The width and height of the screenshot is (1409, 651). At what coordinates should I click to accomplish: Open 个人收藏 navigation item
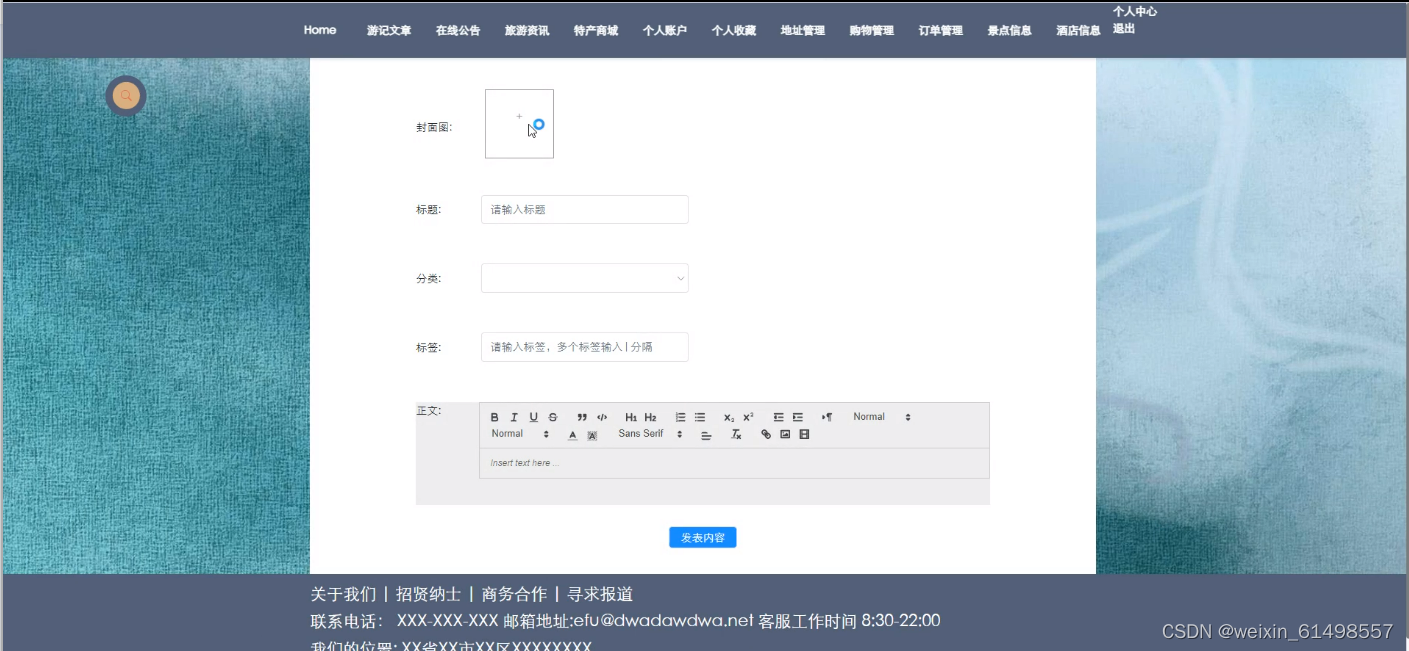[734, 31]
